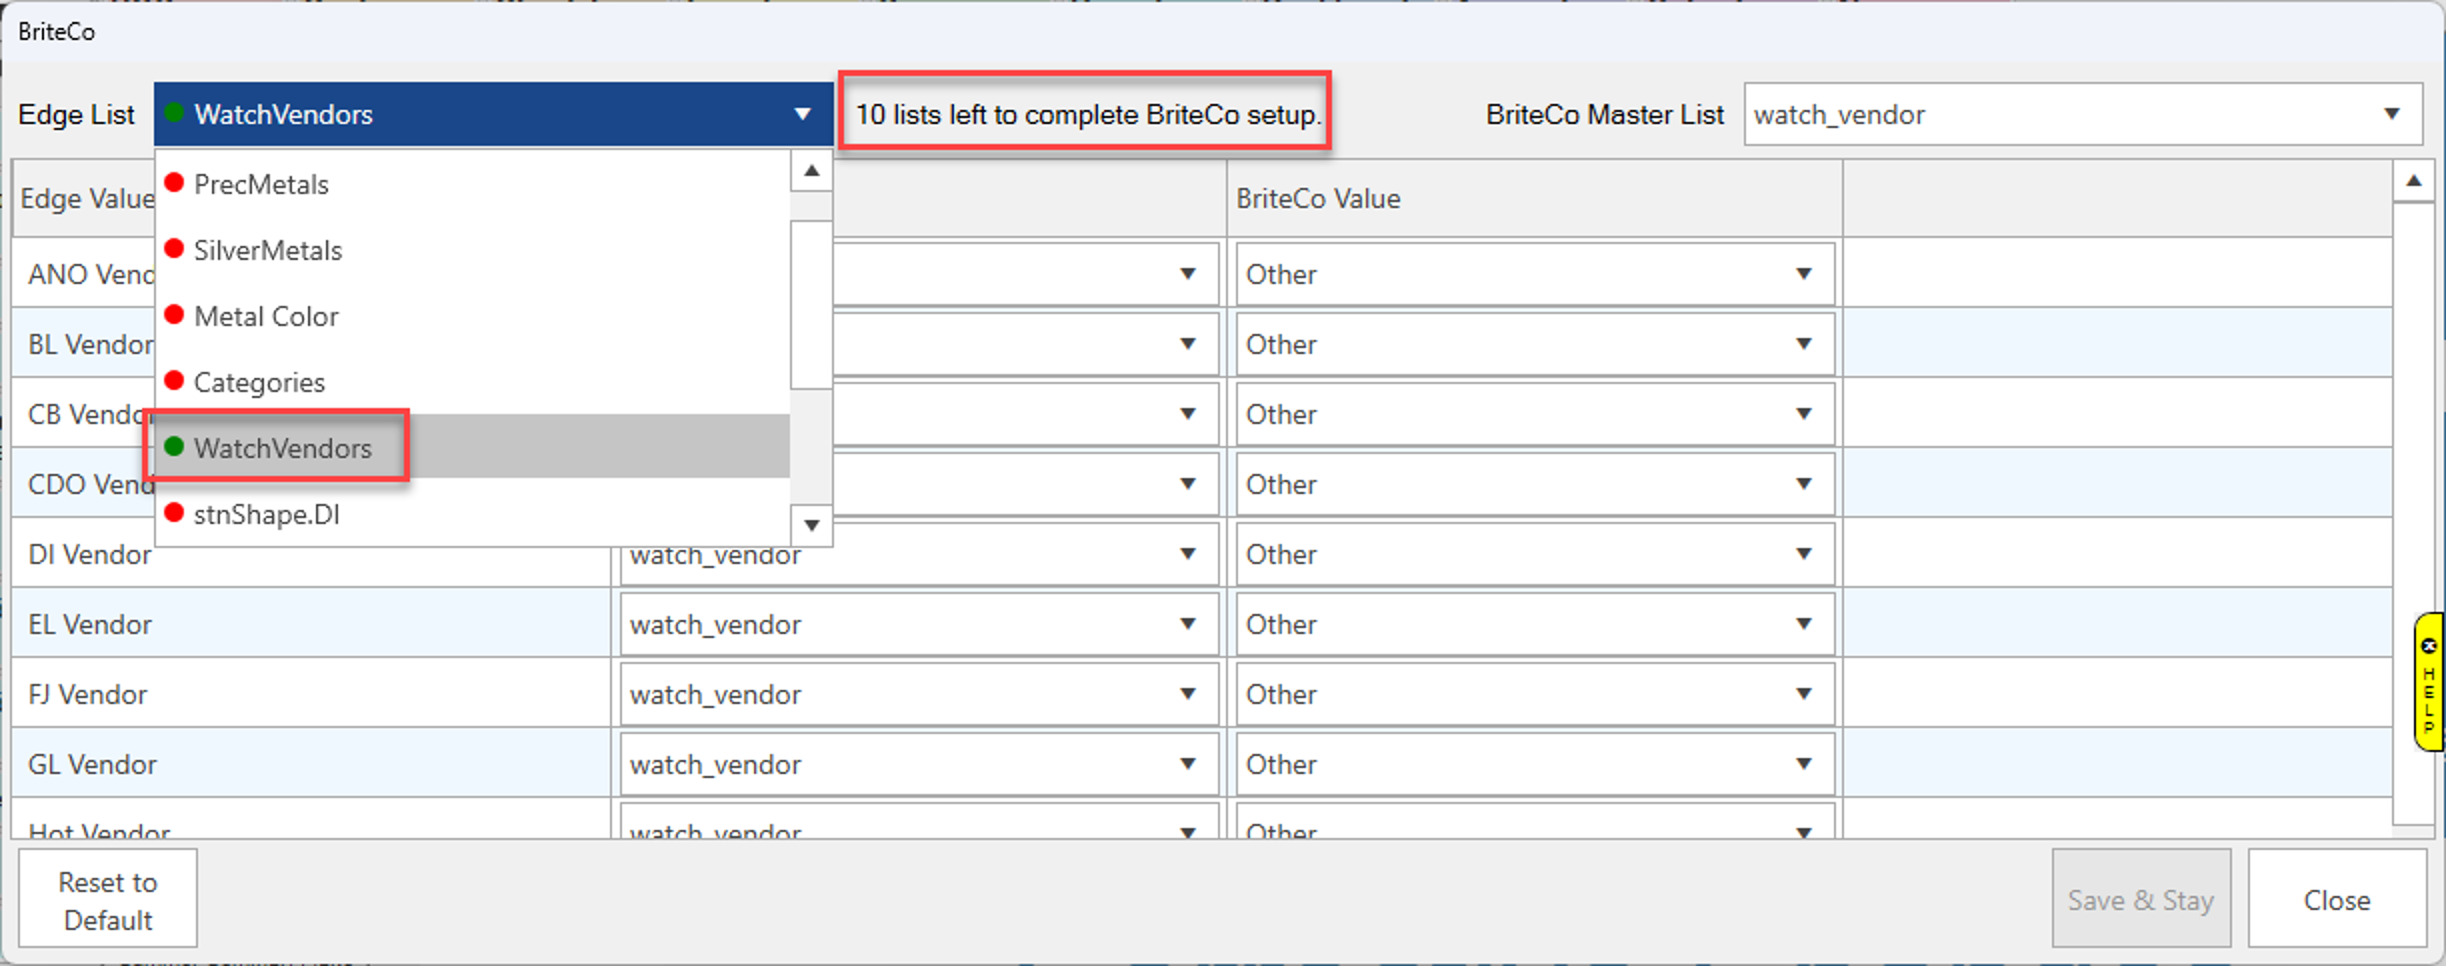Open watch_vendor dropdown in FJ Vendor row
The image size is (2446, 966).
[1187, 694]
